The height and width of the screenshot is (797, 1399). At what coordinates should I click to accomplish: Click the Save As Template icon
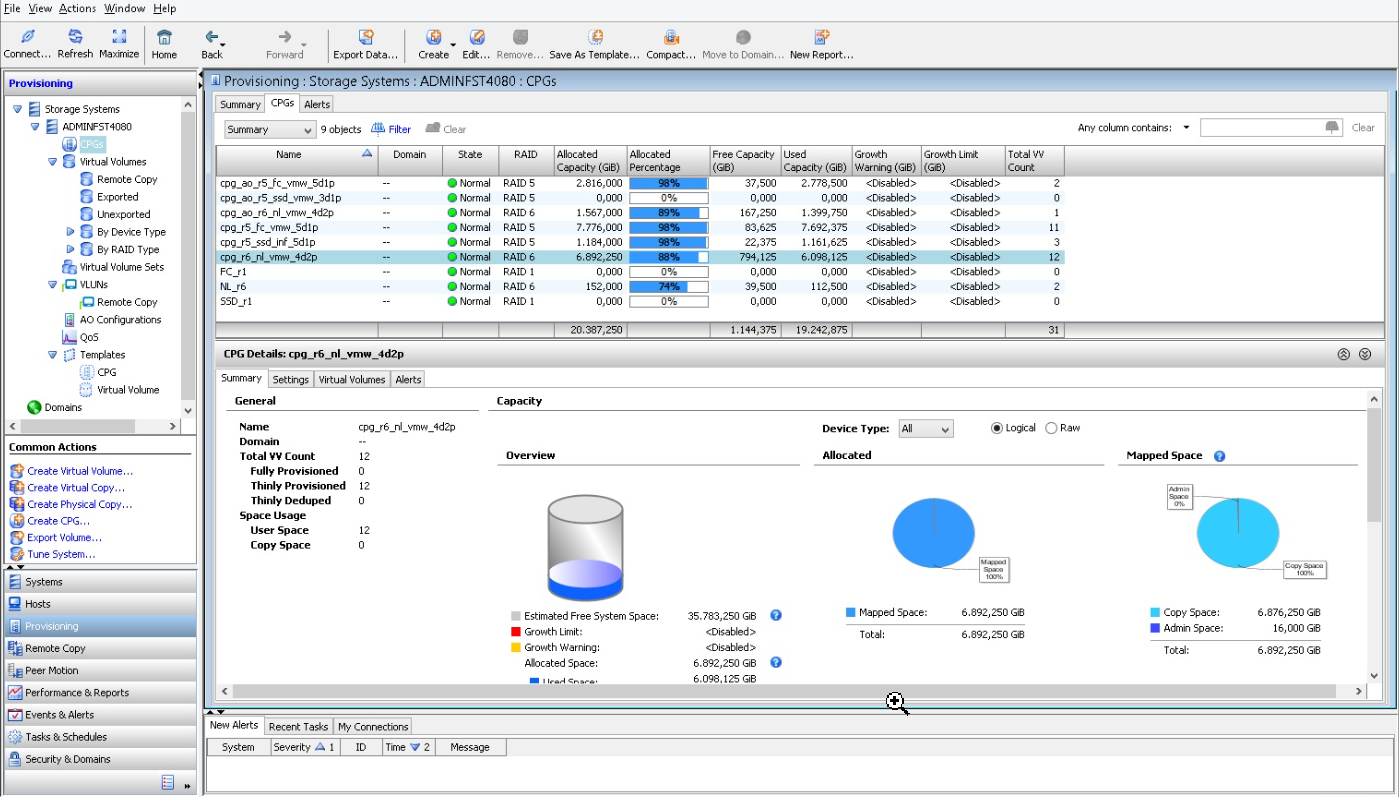click(594, 37)
